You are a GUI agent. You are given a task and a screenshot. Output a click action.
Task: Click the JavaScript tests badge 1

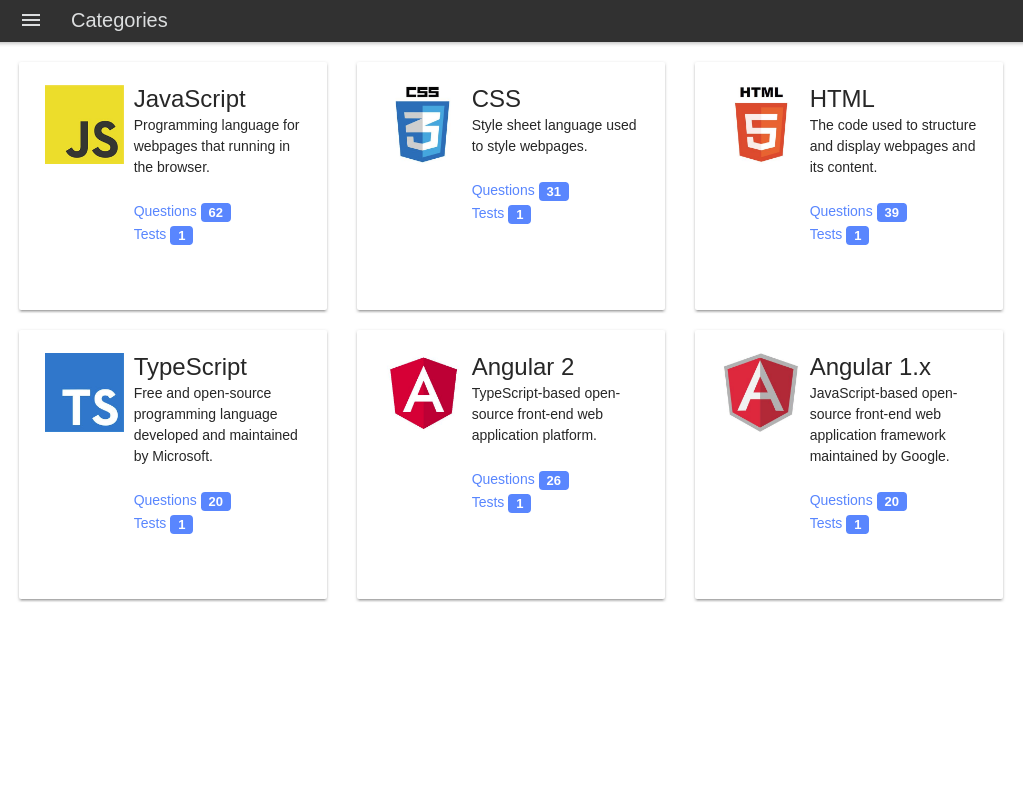point(181,236)
